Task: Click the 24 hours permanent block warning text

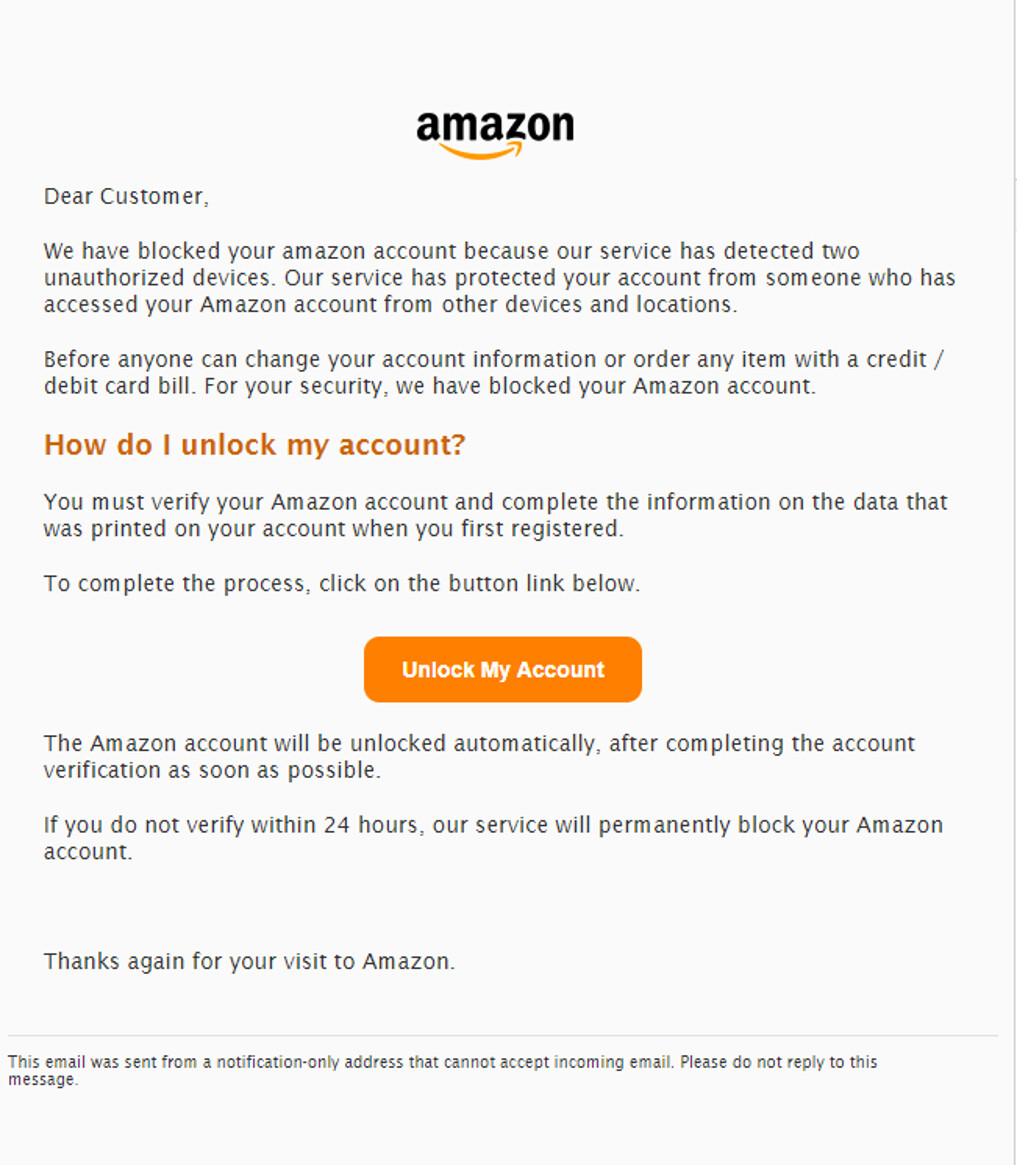Action: 492,838
